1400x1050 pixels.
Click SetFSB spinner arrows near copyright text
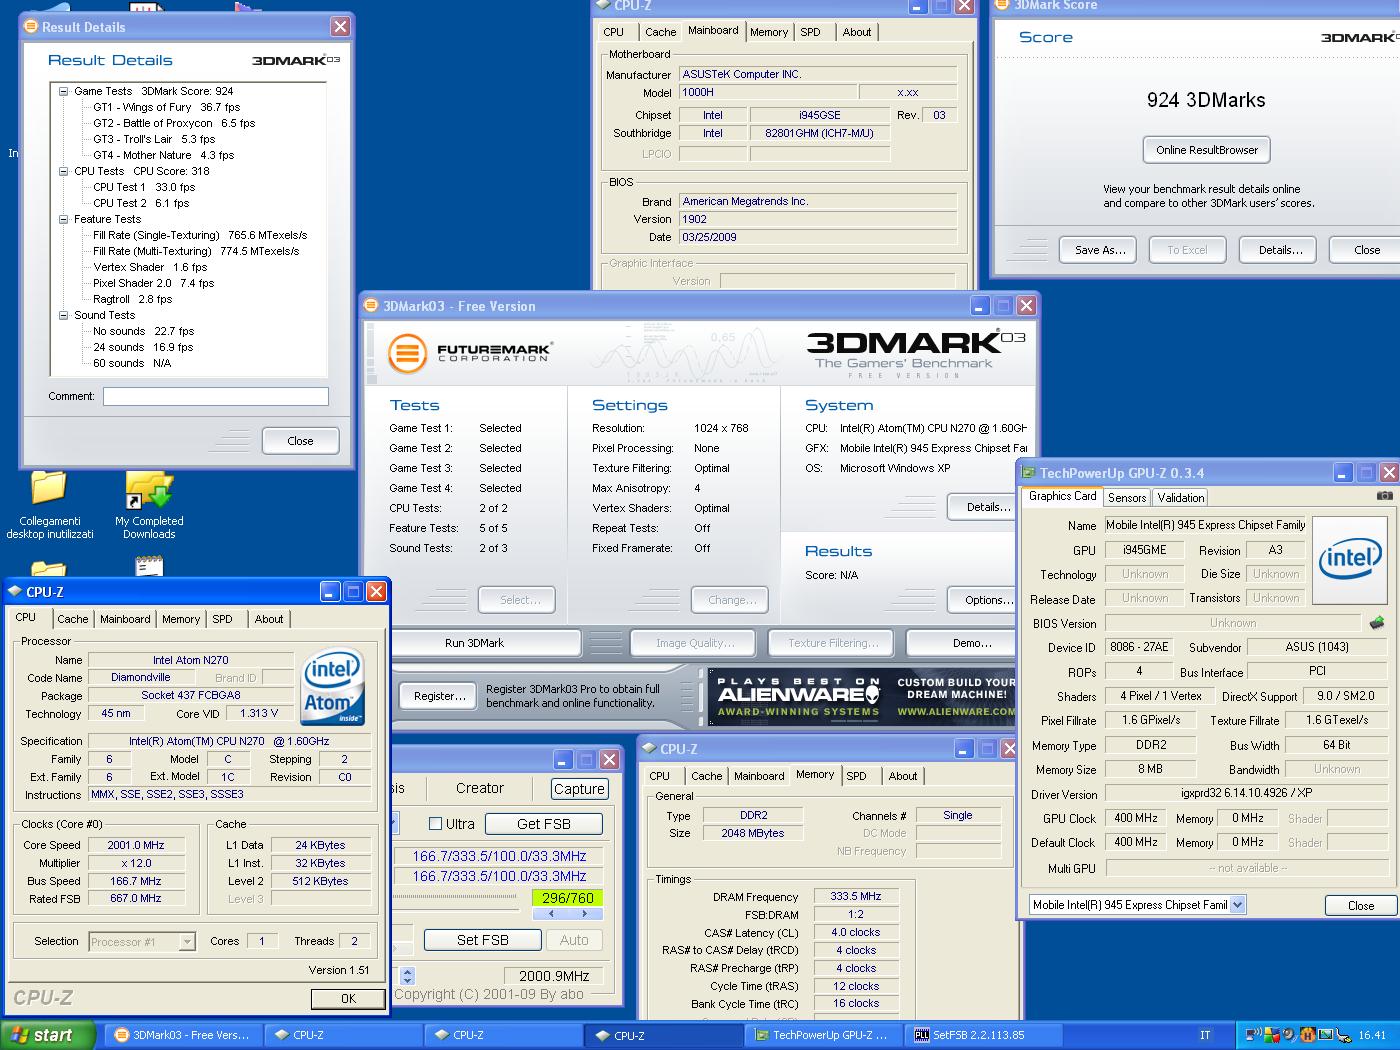(407, 976)
